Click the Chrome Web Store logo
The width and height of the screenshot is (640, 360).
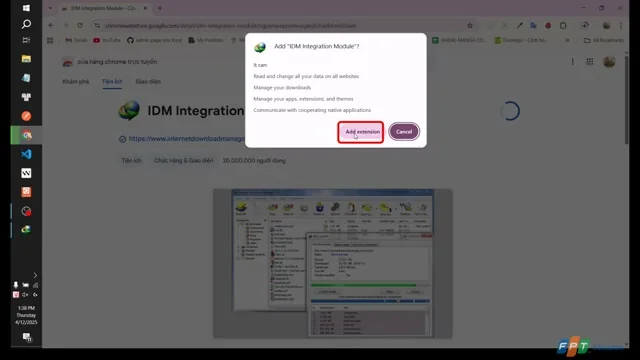coord(68,62)
